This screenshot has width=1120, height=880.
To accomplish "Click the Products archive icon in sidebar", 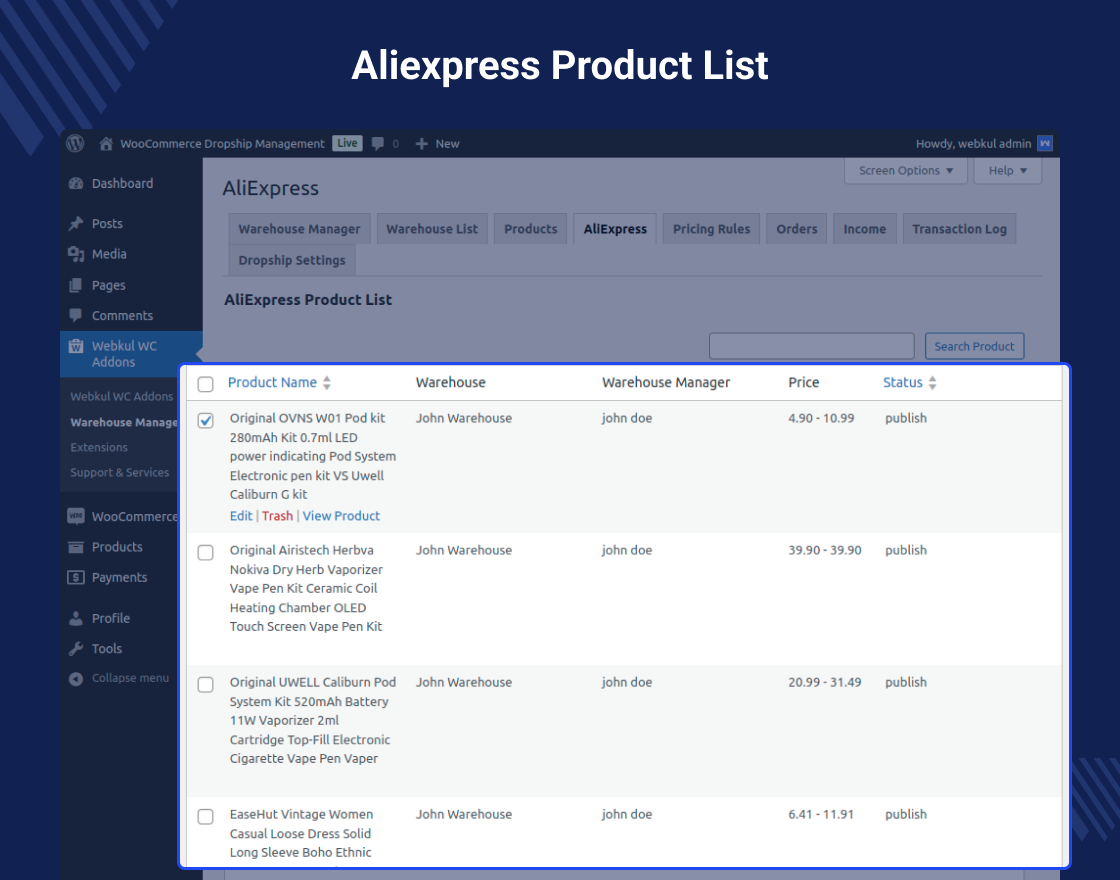I will 76,547.
